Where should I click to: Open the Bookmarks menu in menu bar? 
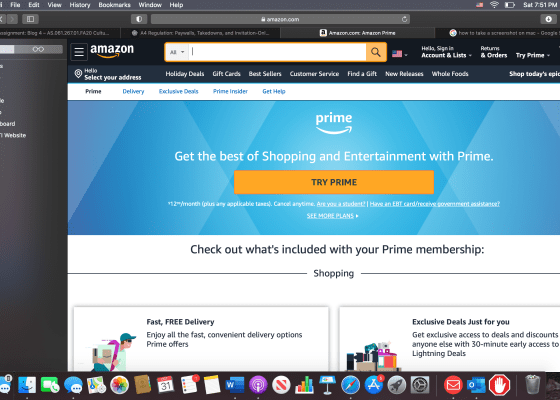tap(114, 5)
